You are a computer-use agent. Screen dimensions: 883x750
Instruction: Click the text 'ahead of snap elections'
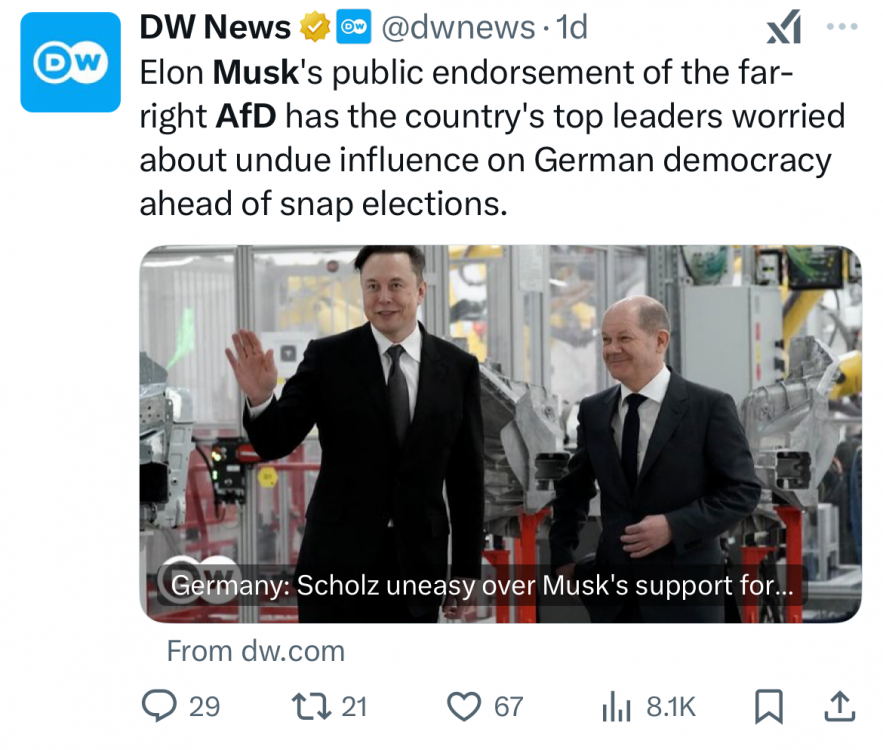click(x=325, y=203)
